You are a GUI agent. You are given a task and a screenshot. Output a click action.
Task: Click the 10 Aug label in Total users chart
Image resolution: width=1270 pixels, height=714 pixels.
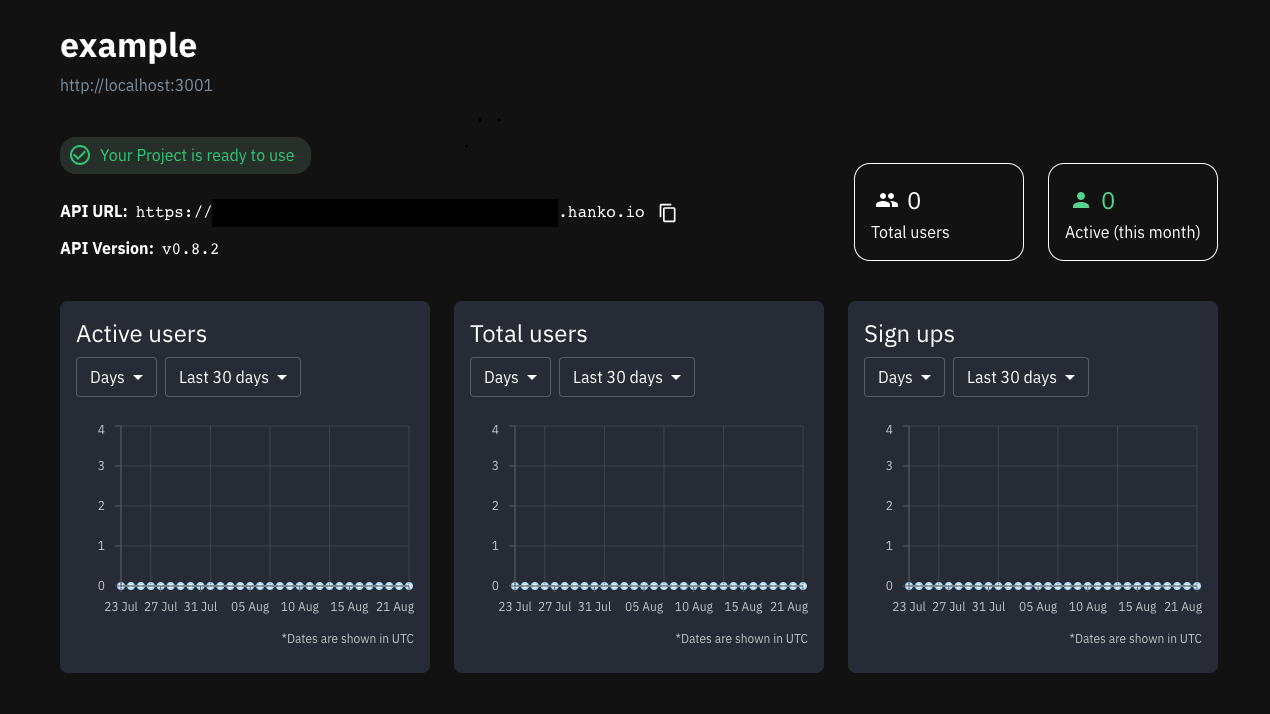(694, 607)
